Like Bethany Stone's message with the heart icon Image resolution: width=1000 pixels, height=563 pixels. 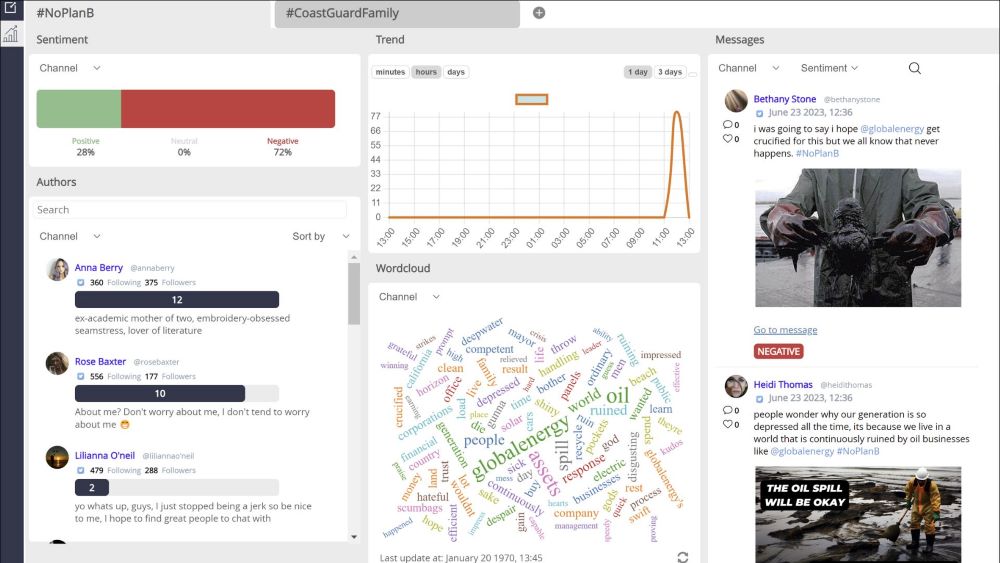728,139
